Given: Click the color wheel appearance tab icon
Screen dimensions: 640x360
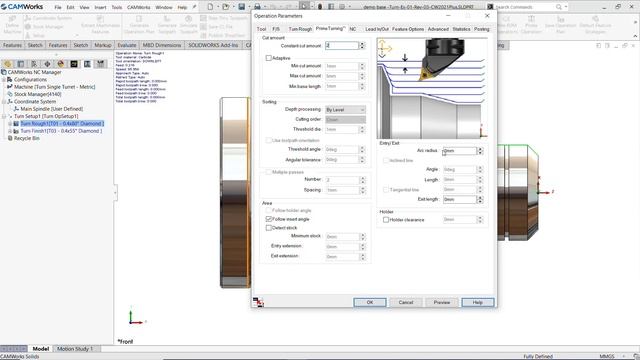Looking at the screenshot, I should point(60,64).
